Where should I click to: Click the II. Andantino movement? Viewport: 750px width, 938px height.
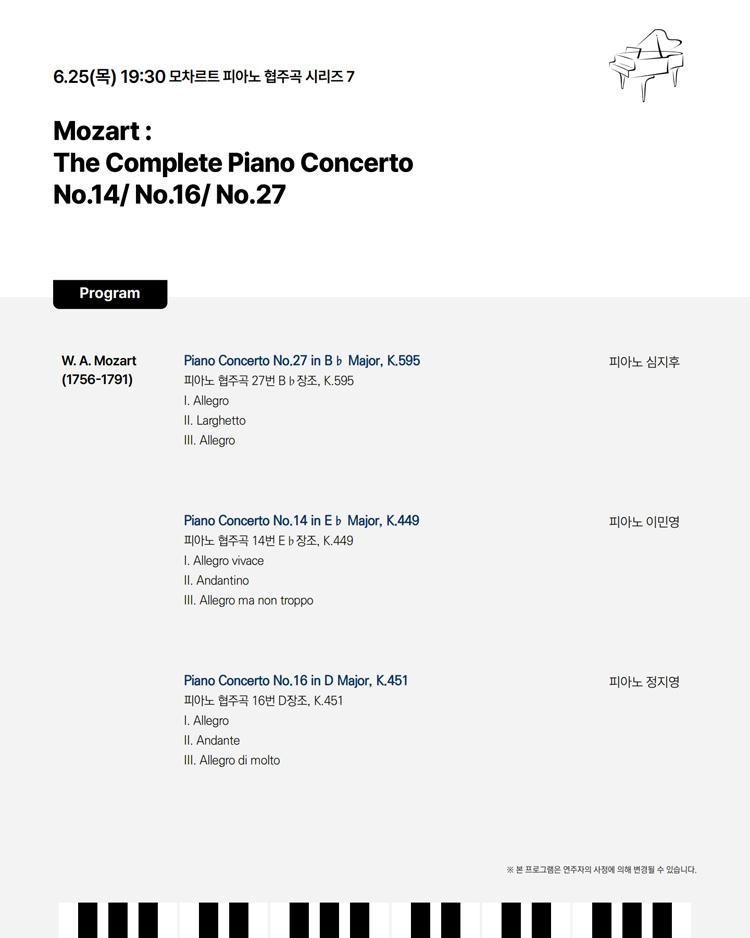coord(216,581)
